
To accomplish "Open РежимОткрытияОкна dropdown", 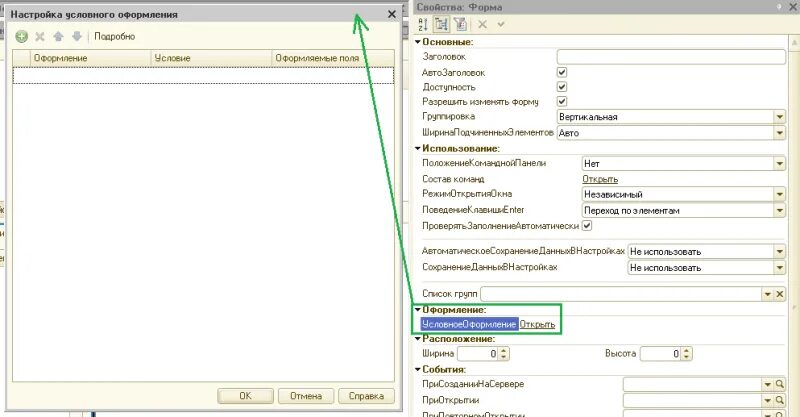I will pyautogui.click(x=780, y=194).
